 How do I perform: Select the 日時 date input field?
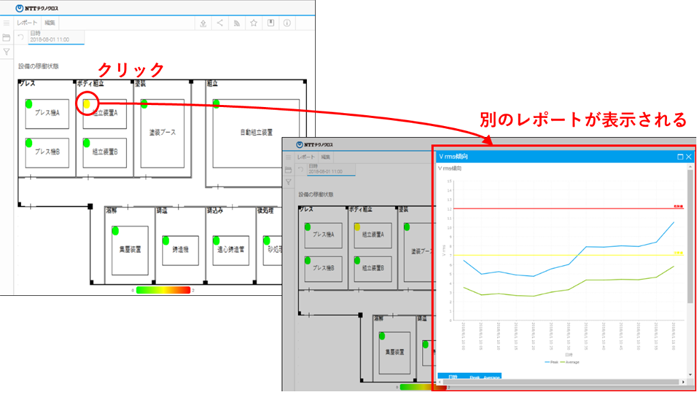coord(56,37)
